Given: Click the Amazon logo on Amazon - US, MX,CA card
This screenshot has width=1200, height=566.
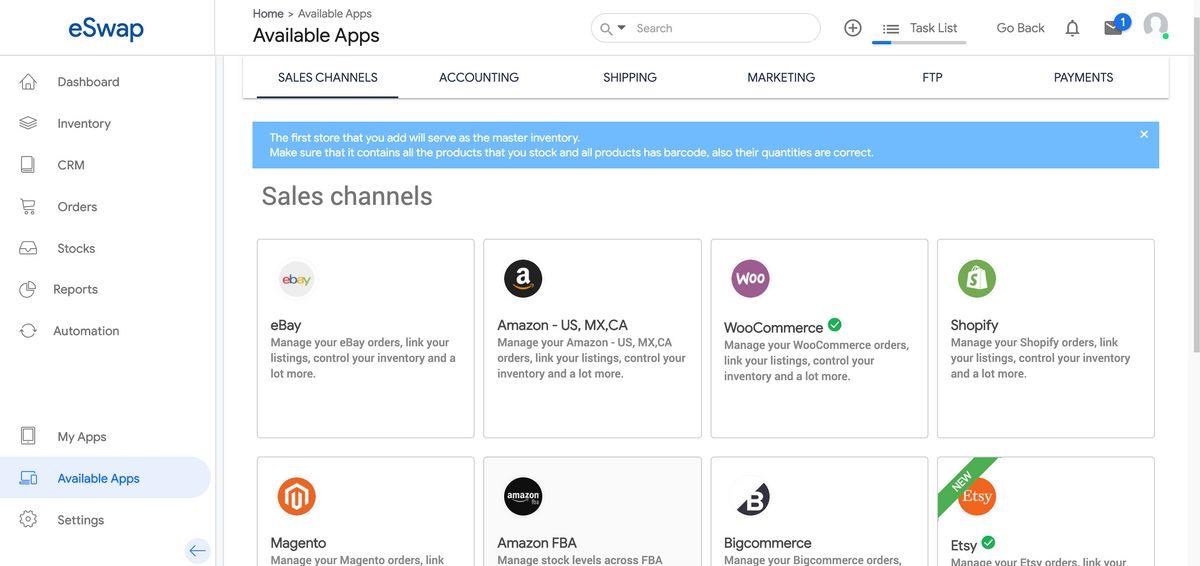Looking at the screenshot, I should click(523, 279).
